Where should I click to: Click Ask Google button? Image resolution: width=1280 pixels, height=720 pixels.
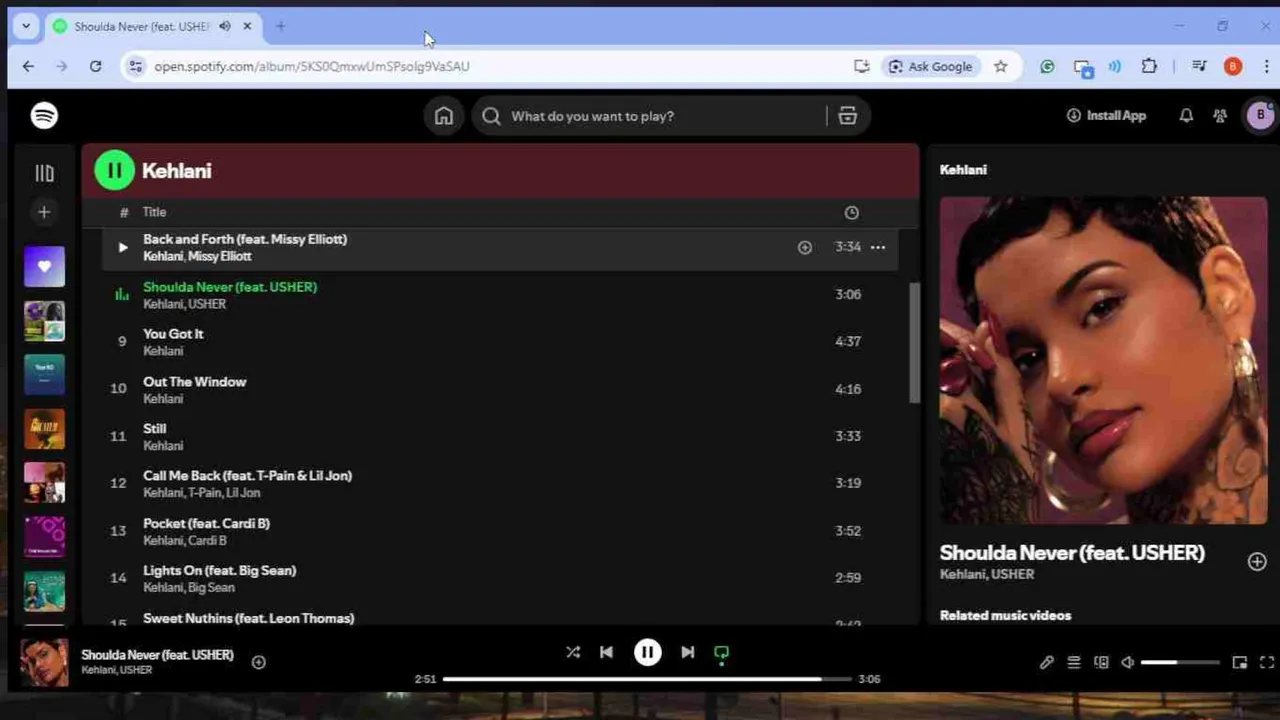(x=930, y=66)
